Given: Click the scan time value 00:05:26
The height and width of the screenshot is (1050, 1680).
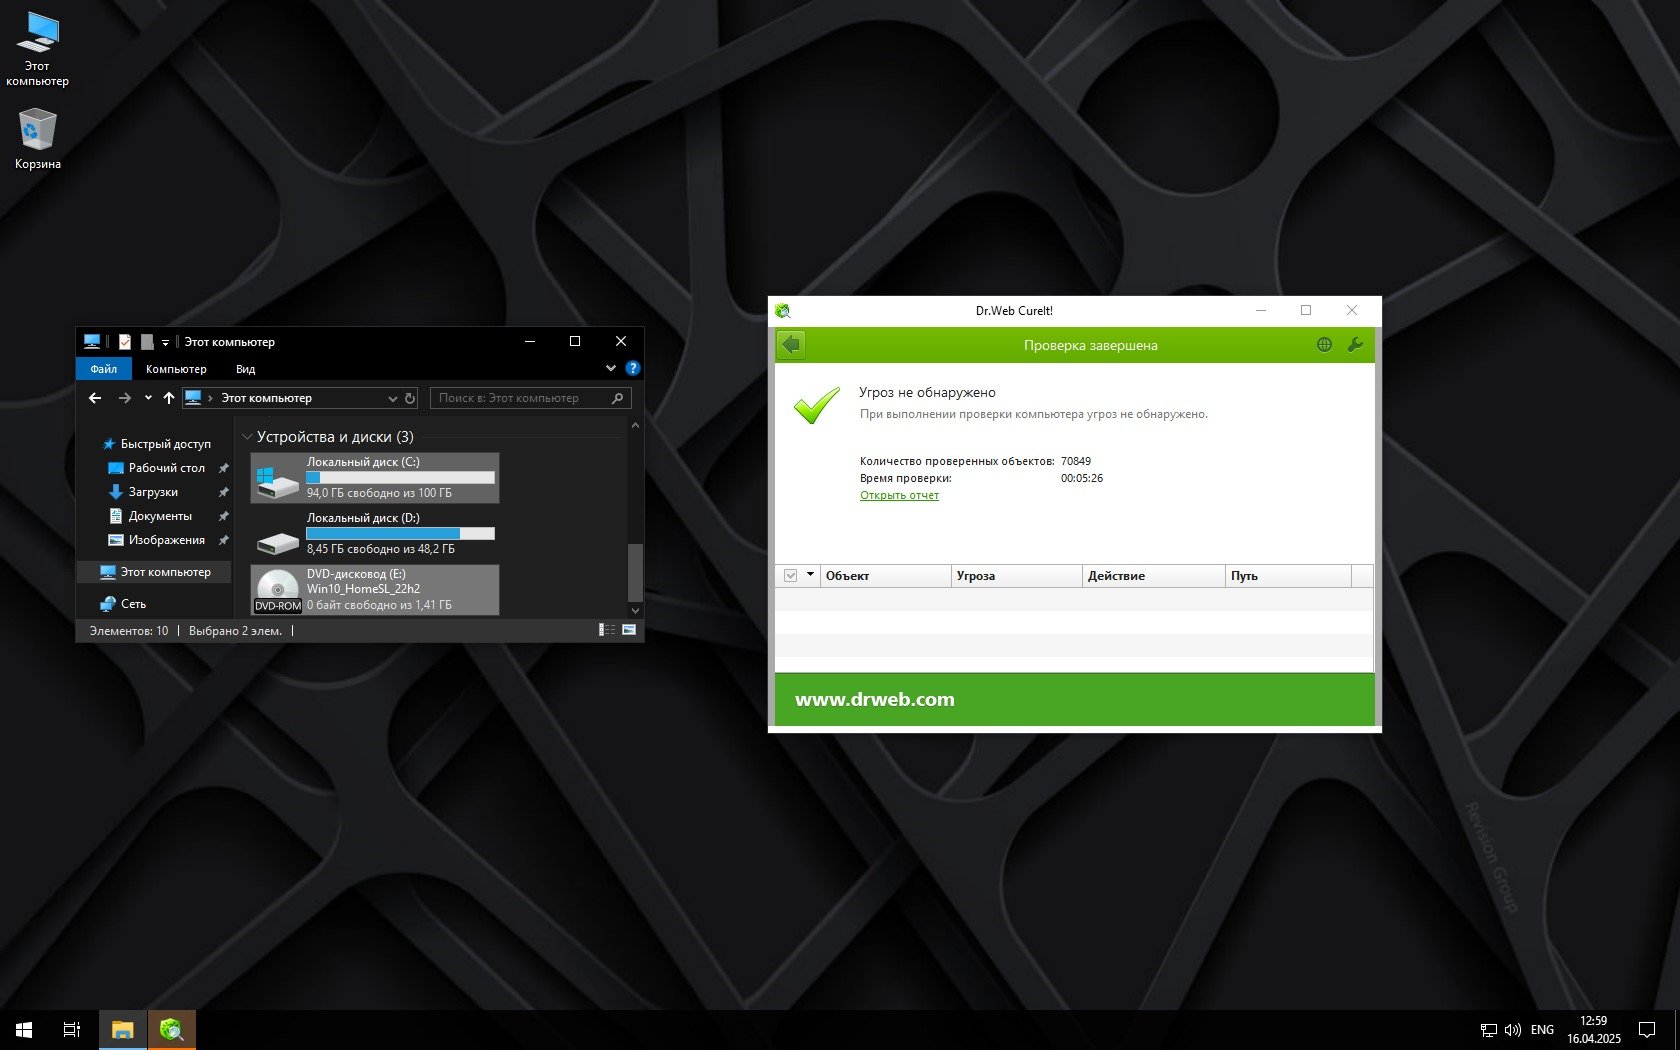Looking at the screenshot, I should pos(1082,478).
